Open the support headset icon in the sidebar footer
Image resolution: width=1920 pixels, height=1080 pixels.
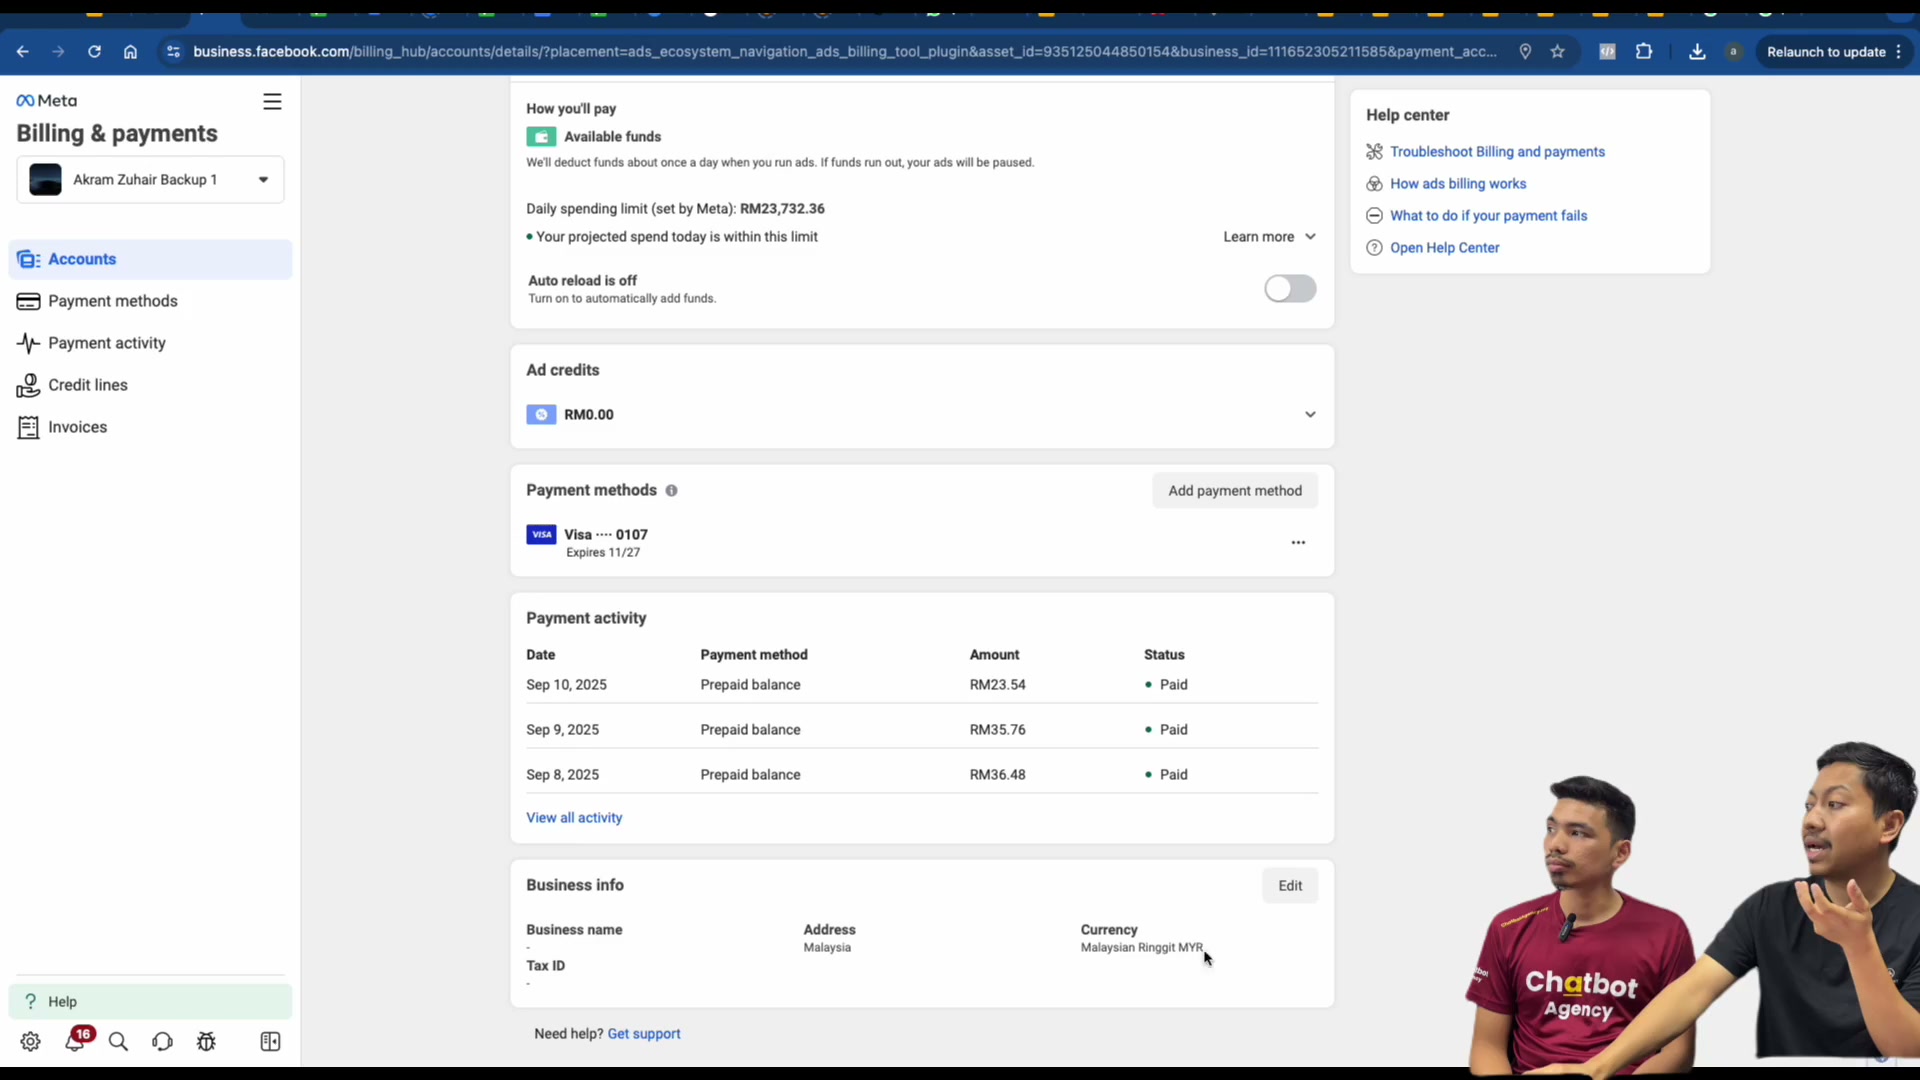click(x=162, y=1042)
